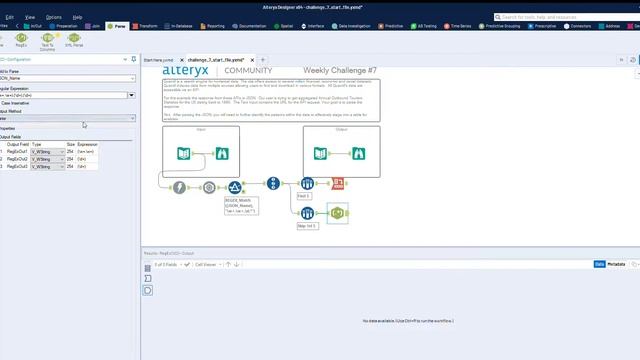Select the Text To Columns tool
Image resolution: width=640 pixels, height=360 pixels.
point(47,42)
